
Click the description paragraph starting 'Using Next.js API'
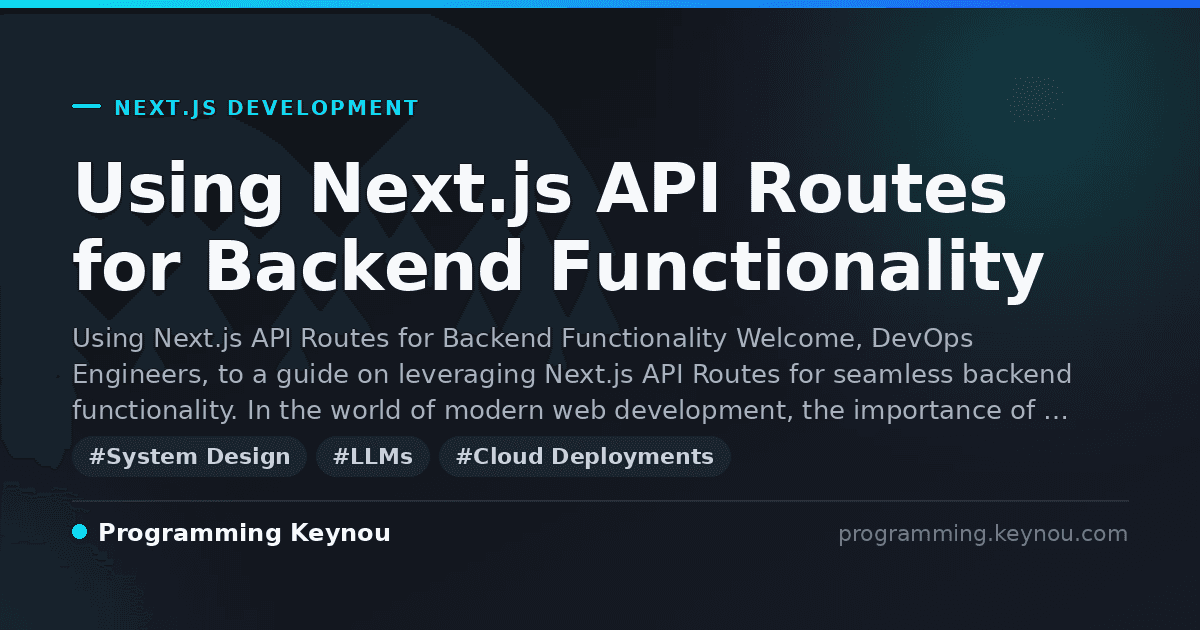click(x=572, y=375)
